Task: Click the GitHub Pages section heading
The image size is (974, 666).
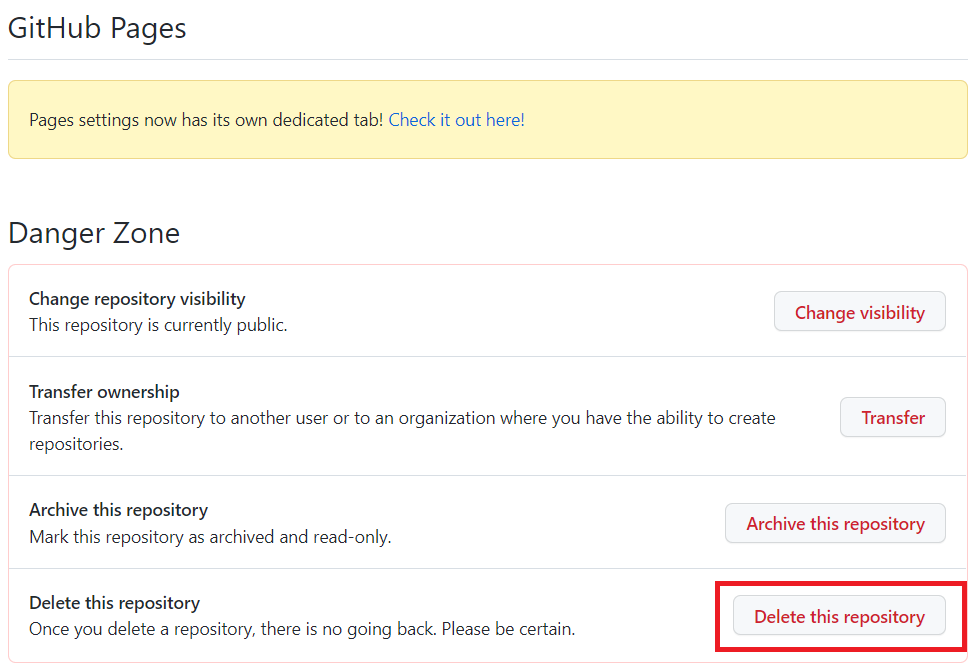Action: (x=97, y=28)
